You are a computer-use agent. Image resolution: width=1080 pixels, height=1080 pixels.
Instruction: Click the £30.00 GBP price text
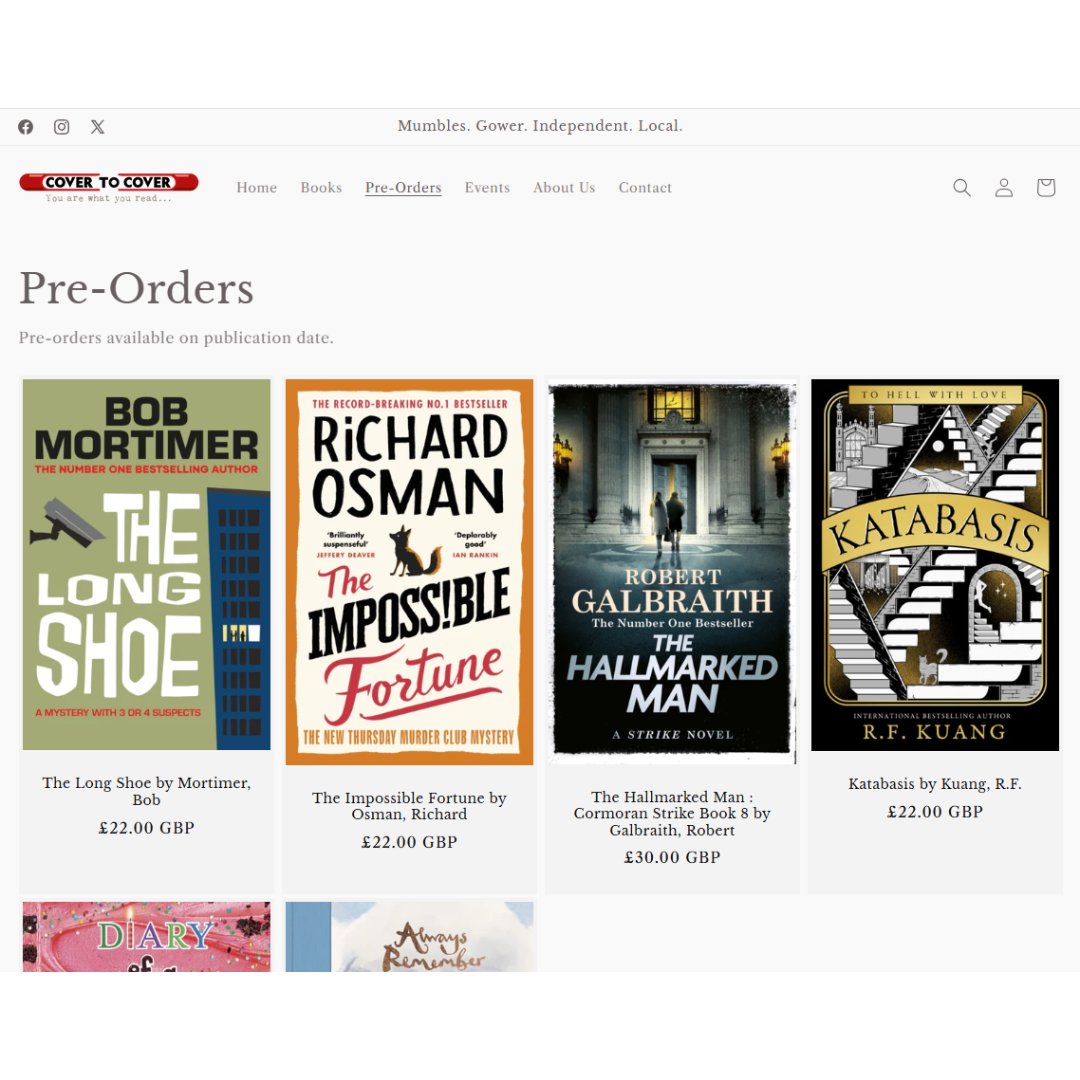672,858
